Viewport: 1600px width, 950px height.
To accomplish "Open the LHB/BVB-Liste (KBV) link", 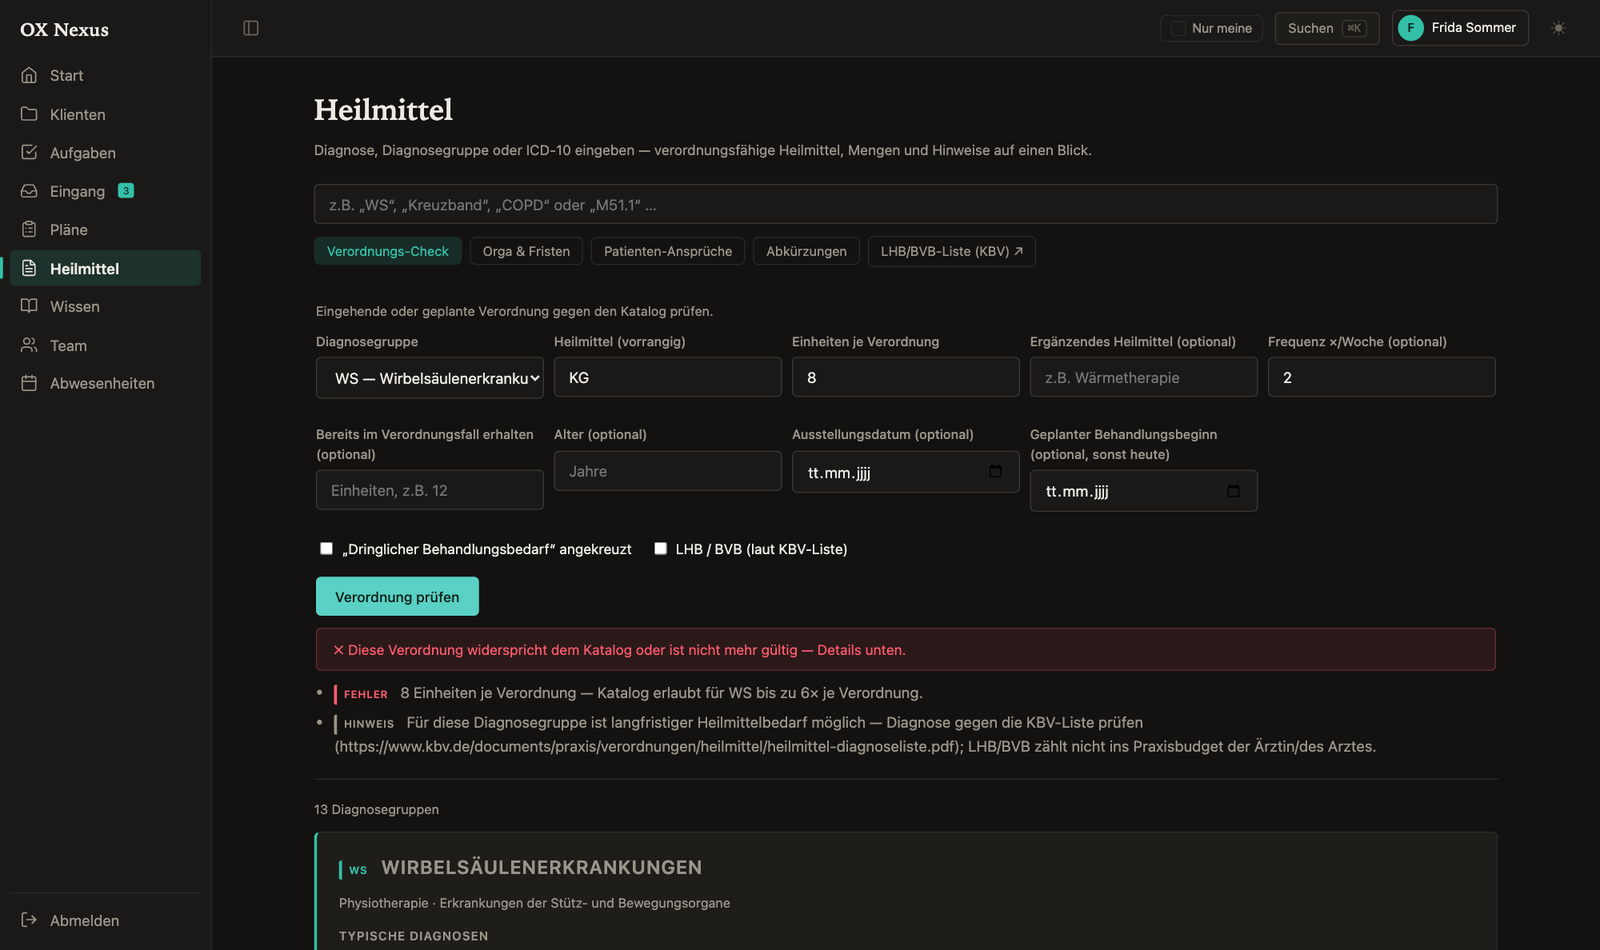I will coord(951,251).
